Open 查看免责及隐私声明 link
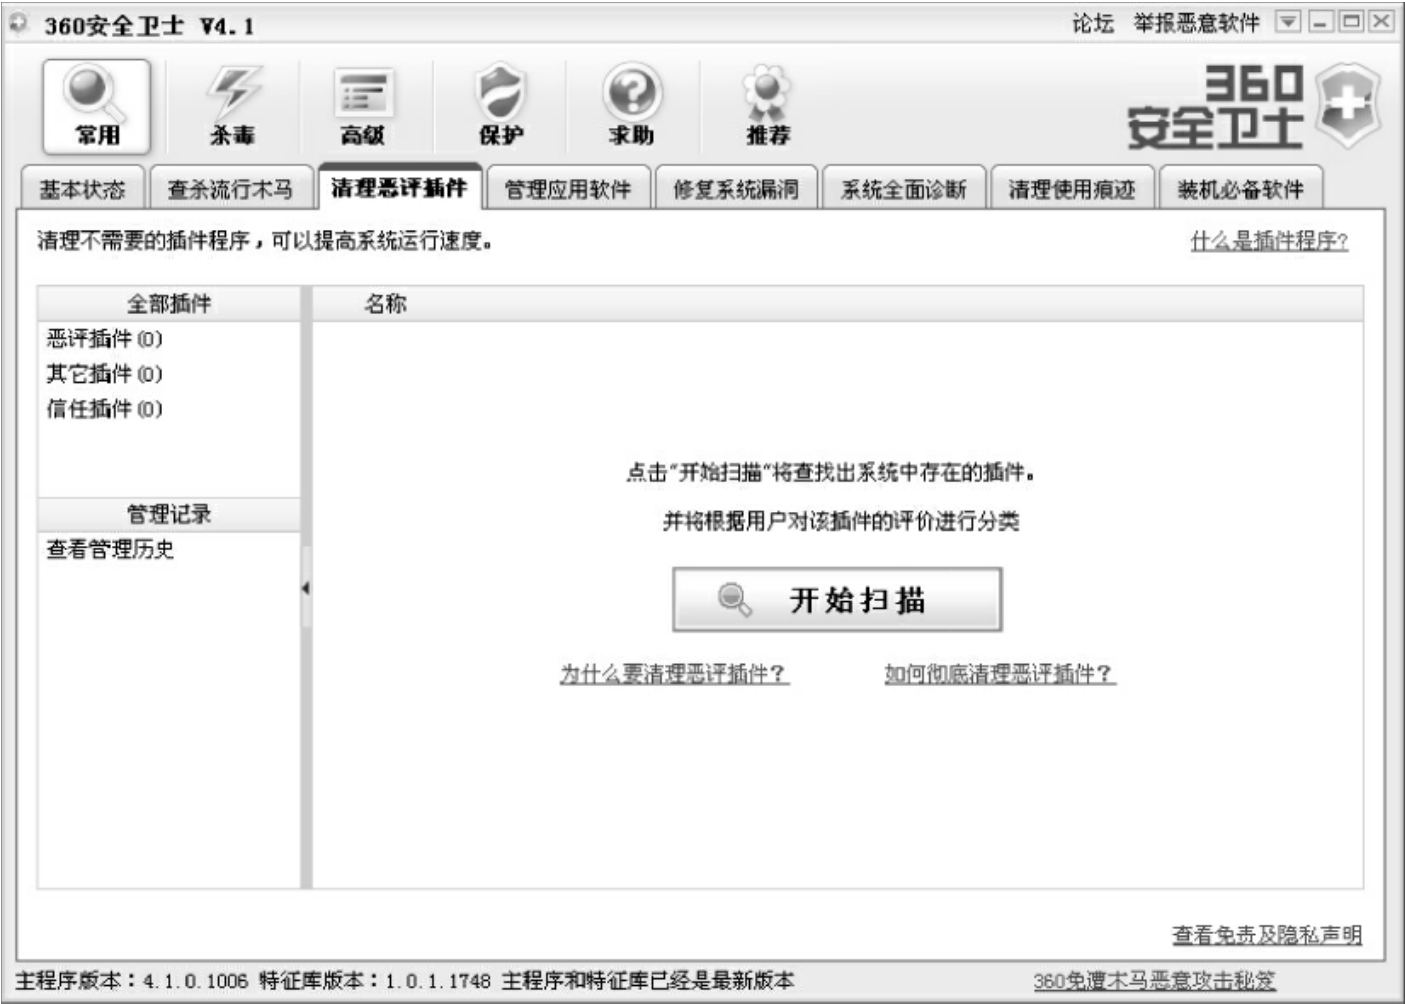 pos(1267,934)
